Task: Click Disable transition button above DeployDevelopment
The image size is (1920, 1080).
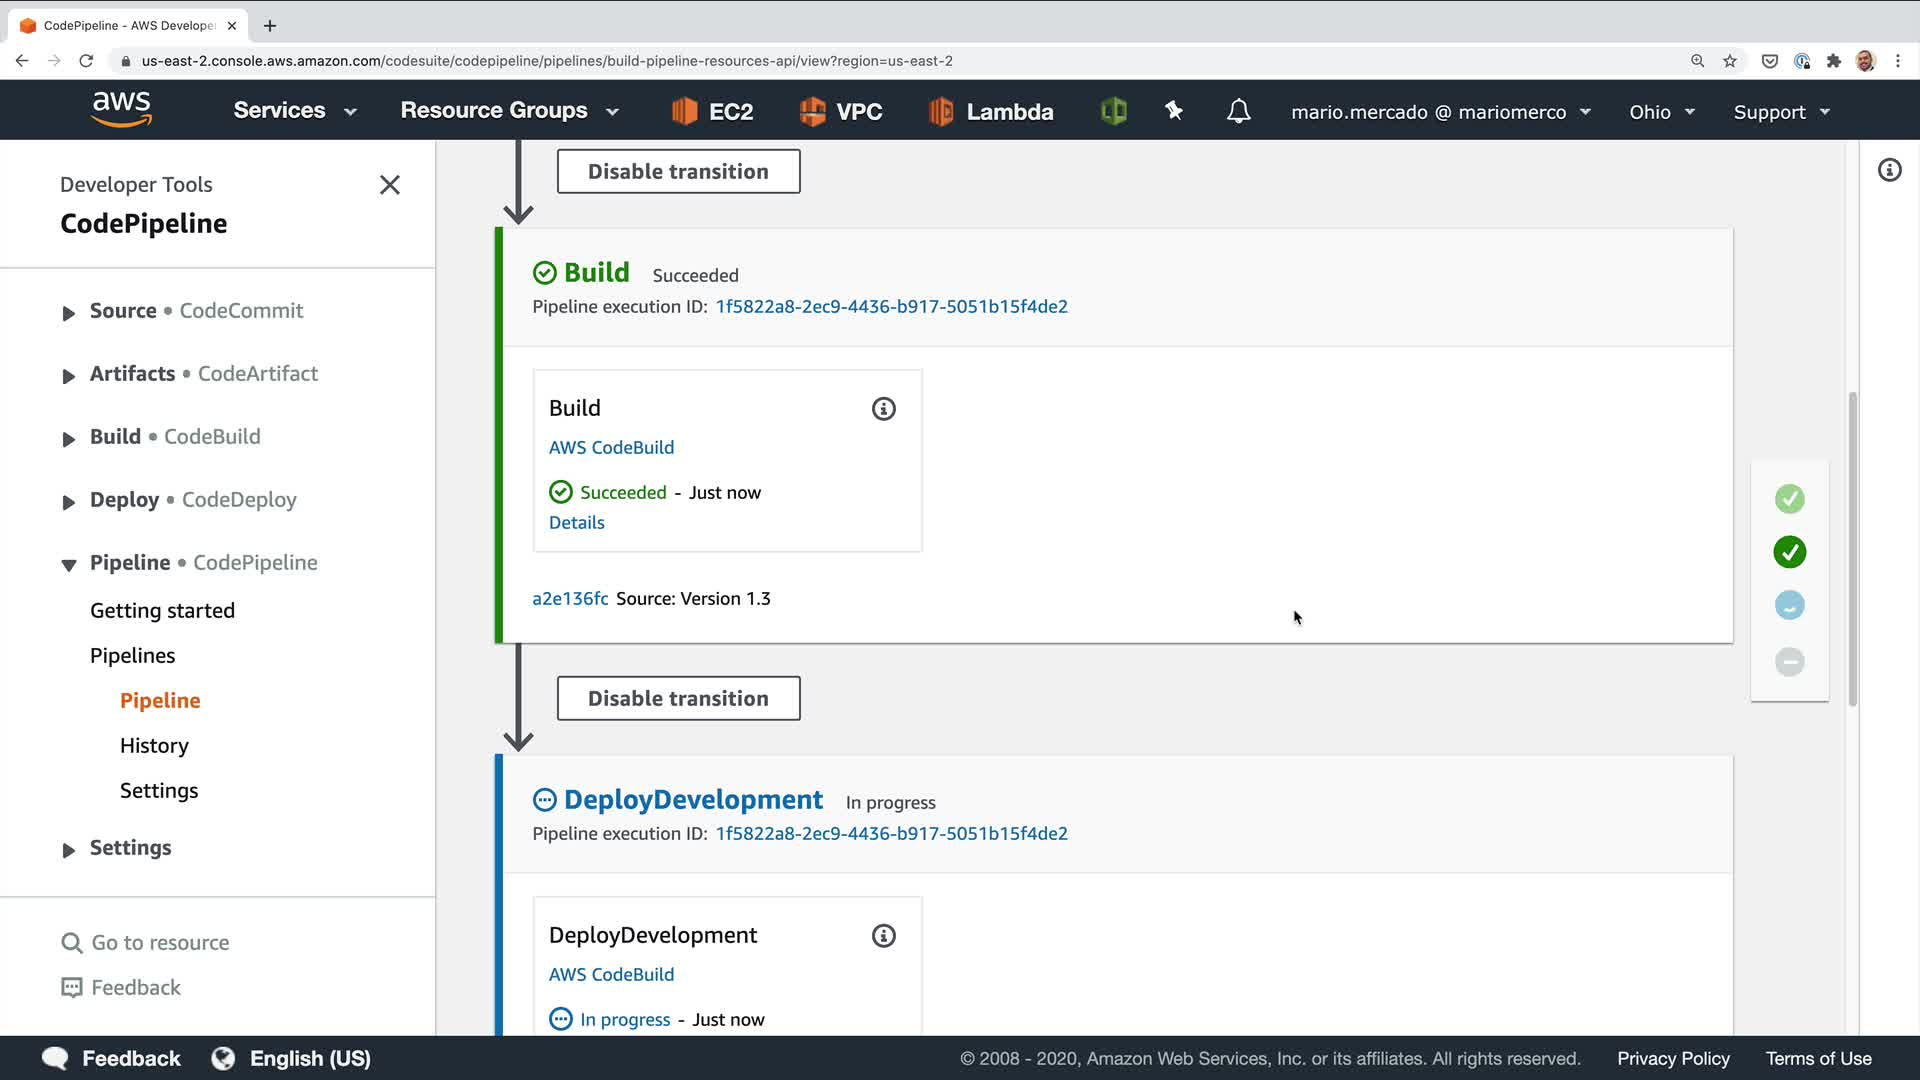Action: tap(678, 698)
